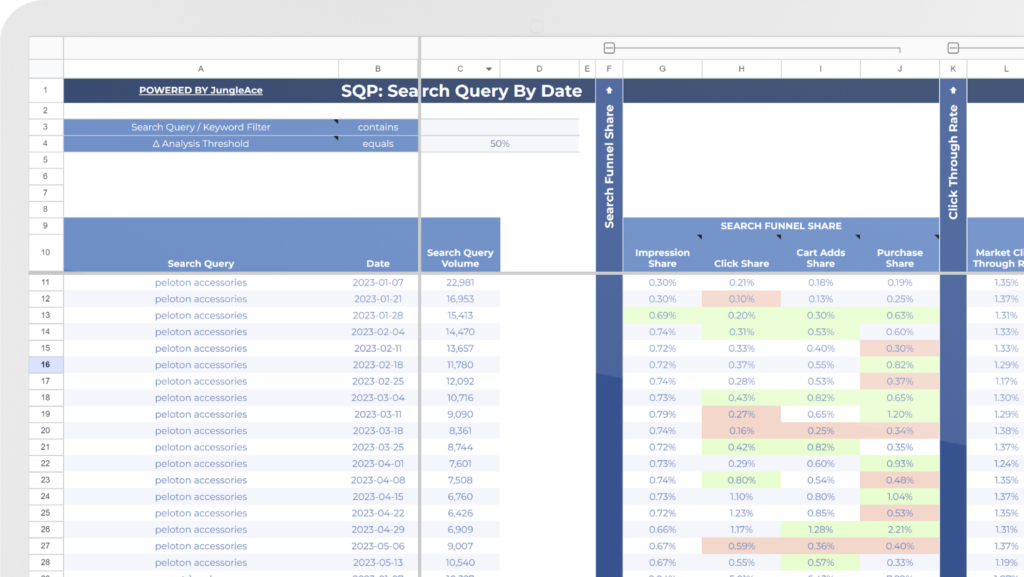Click the select-all corner of the sheet
This screenshot has height=577, width=1024.
[x=46, y=69]
